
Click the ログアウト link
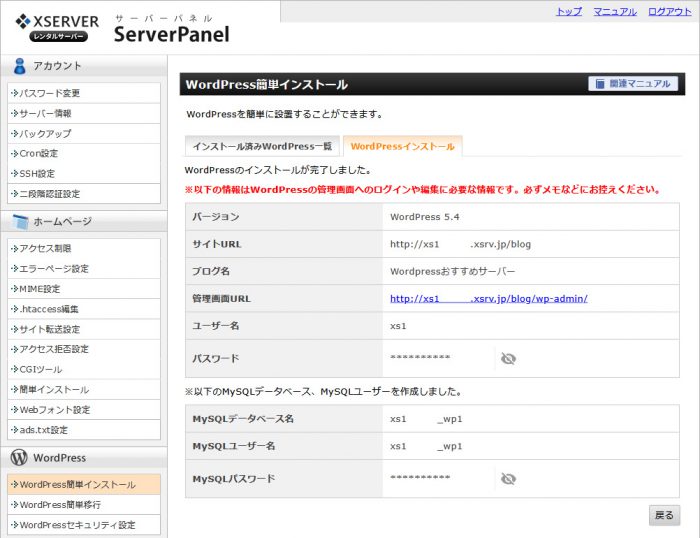pyautogui.click(x=670, y=12)
